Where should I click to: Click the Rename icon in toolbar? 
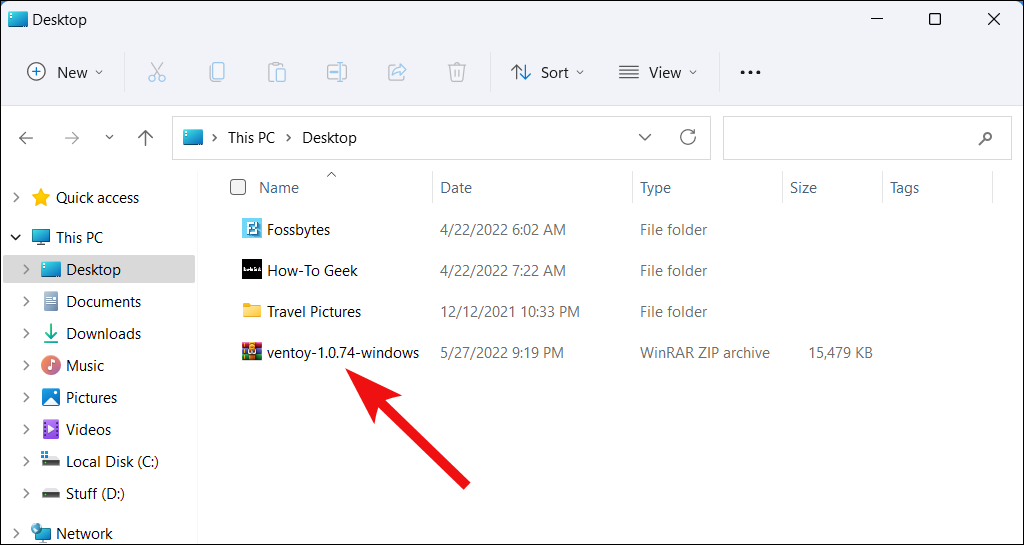coord(337,72)
